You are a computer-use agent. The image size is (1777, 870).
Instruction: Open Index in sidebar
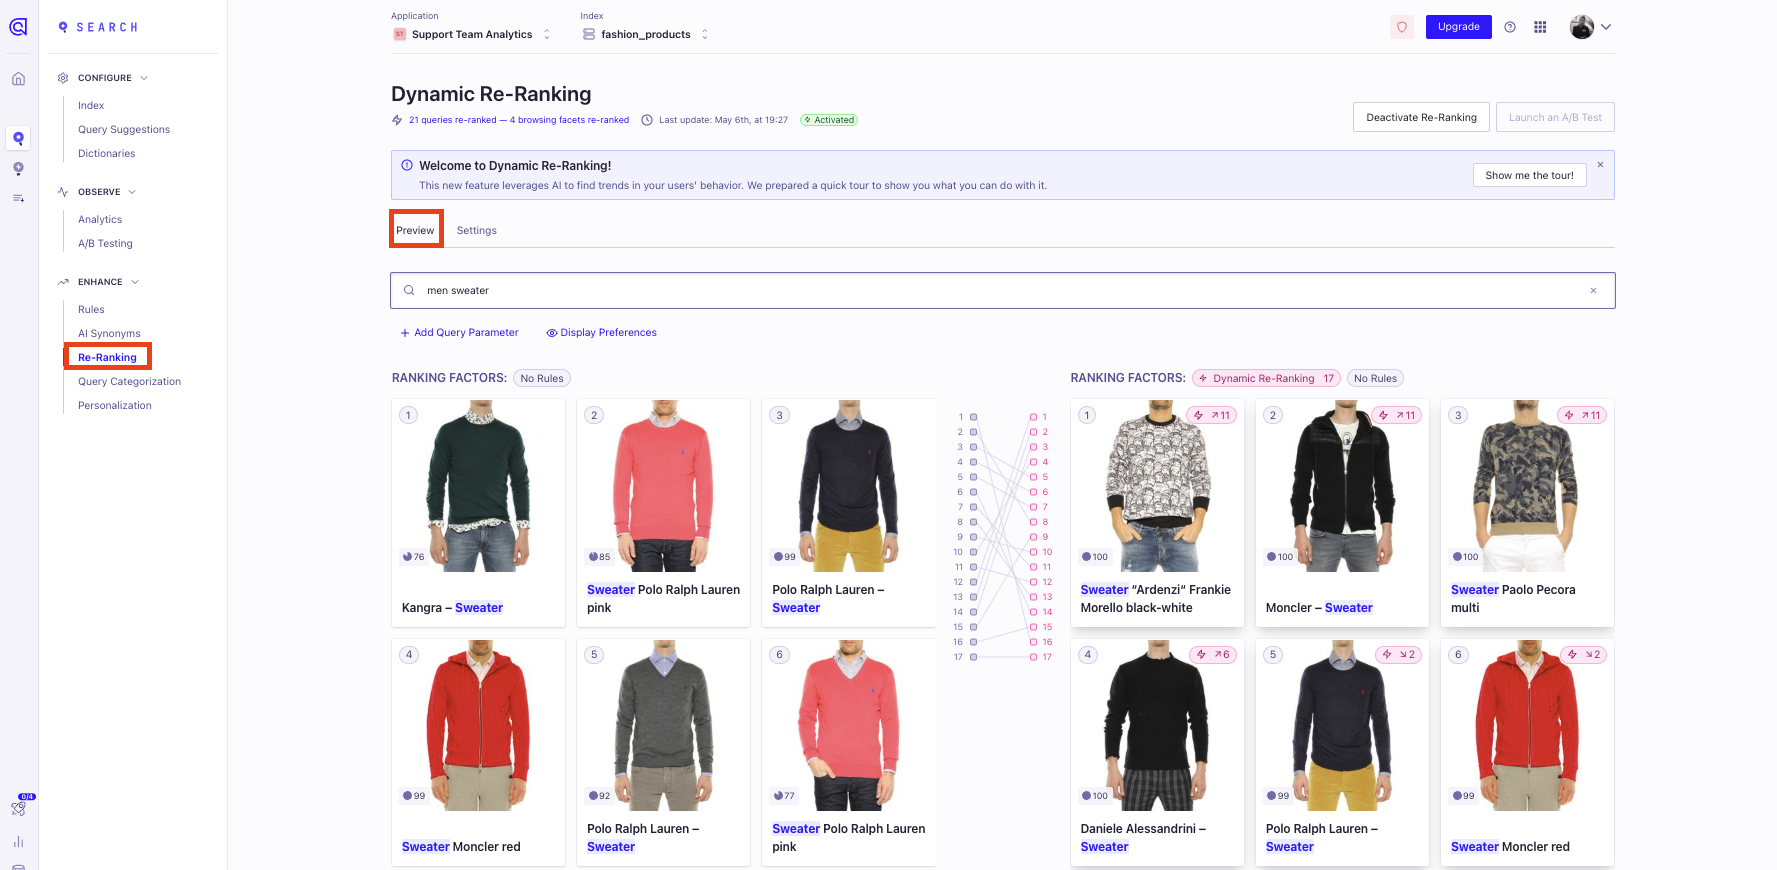(x=91, y=105)
